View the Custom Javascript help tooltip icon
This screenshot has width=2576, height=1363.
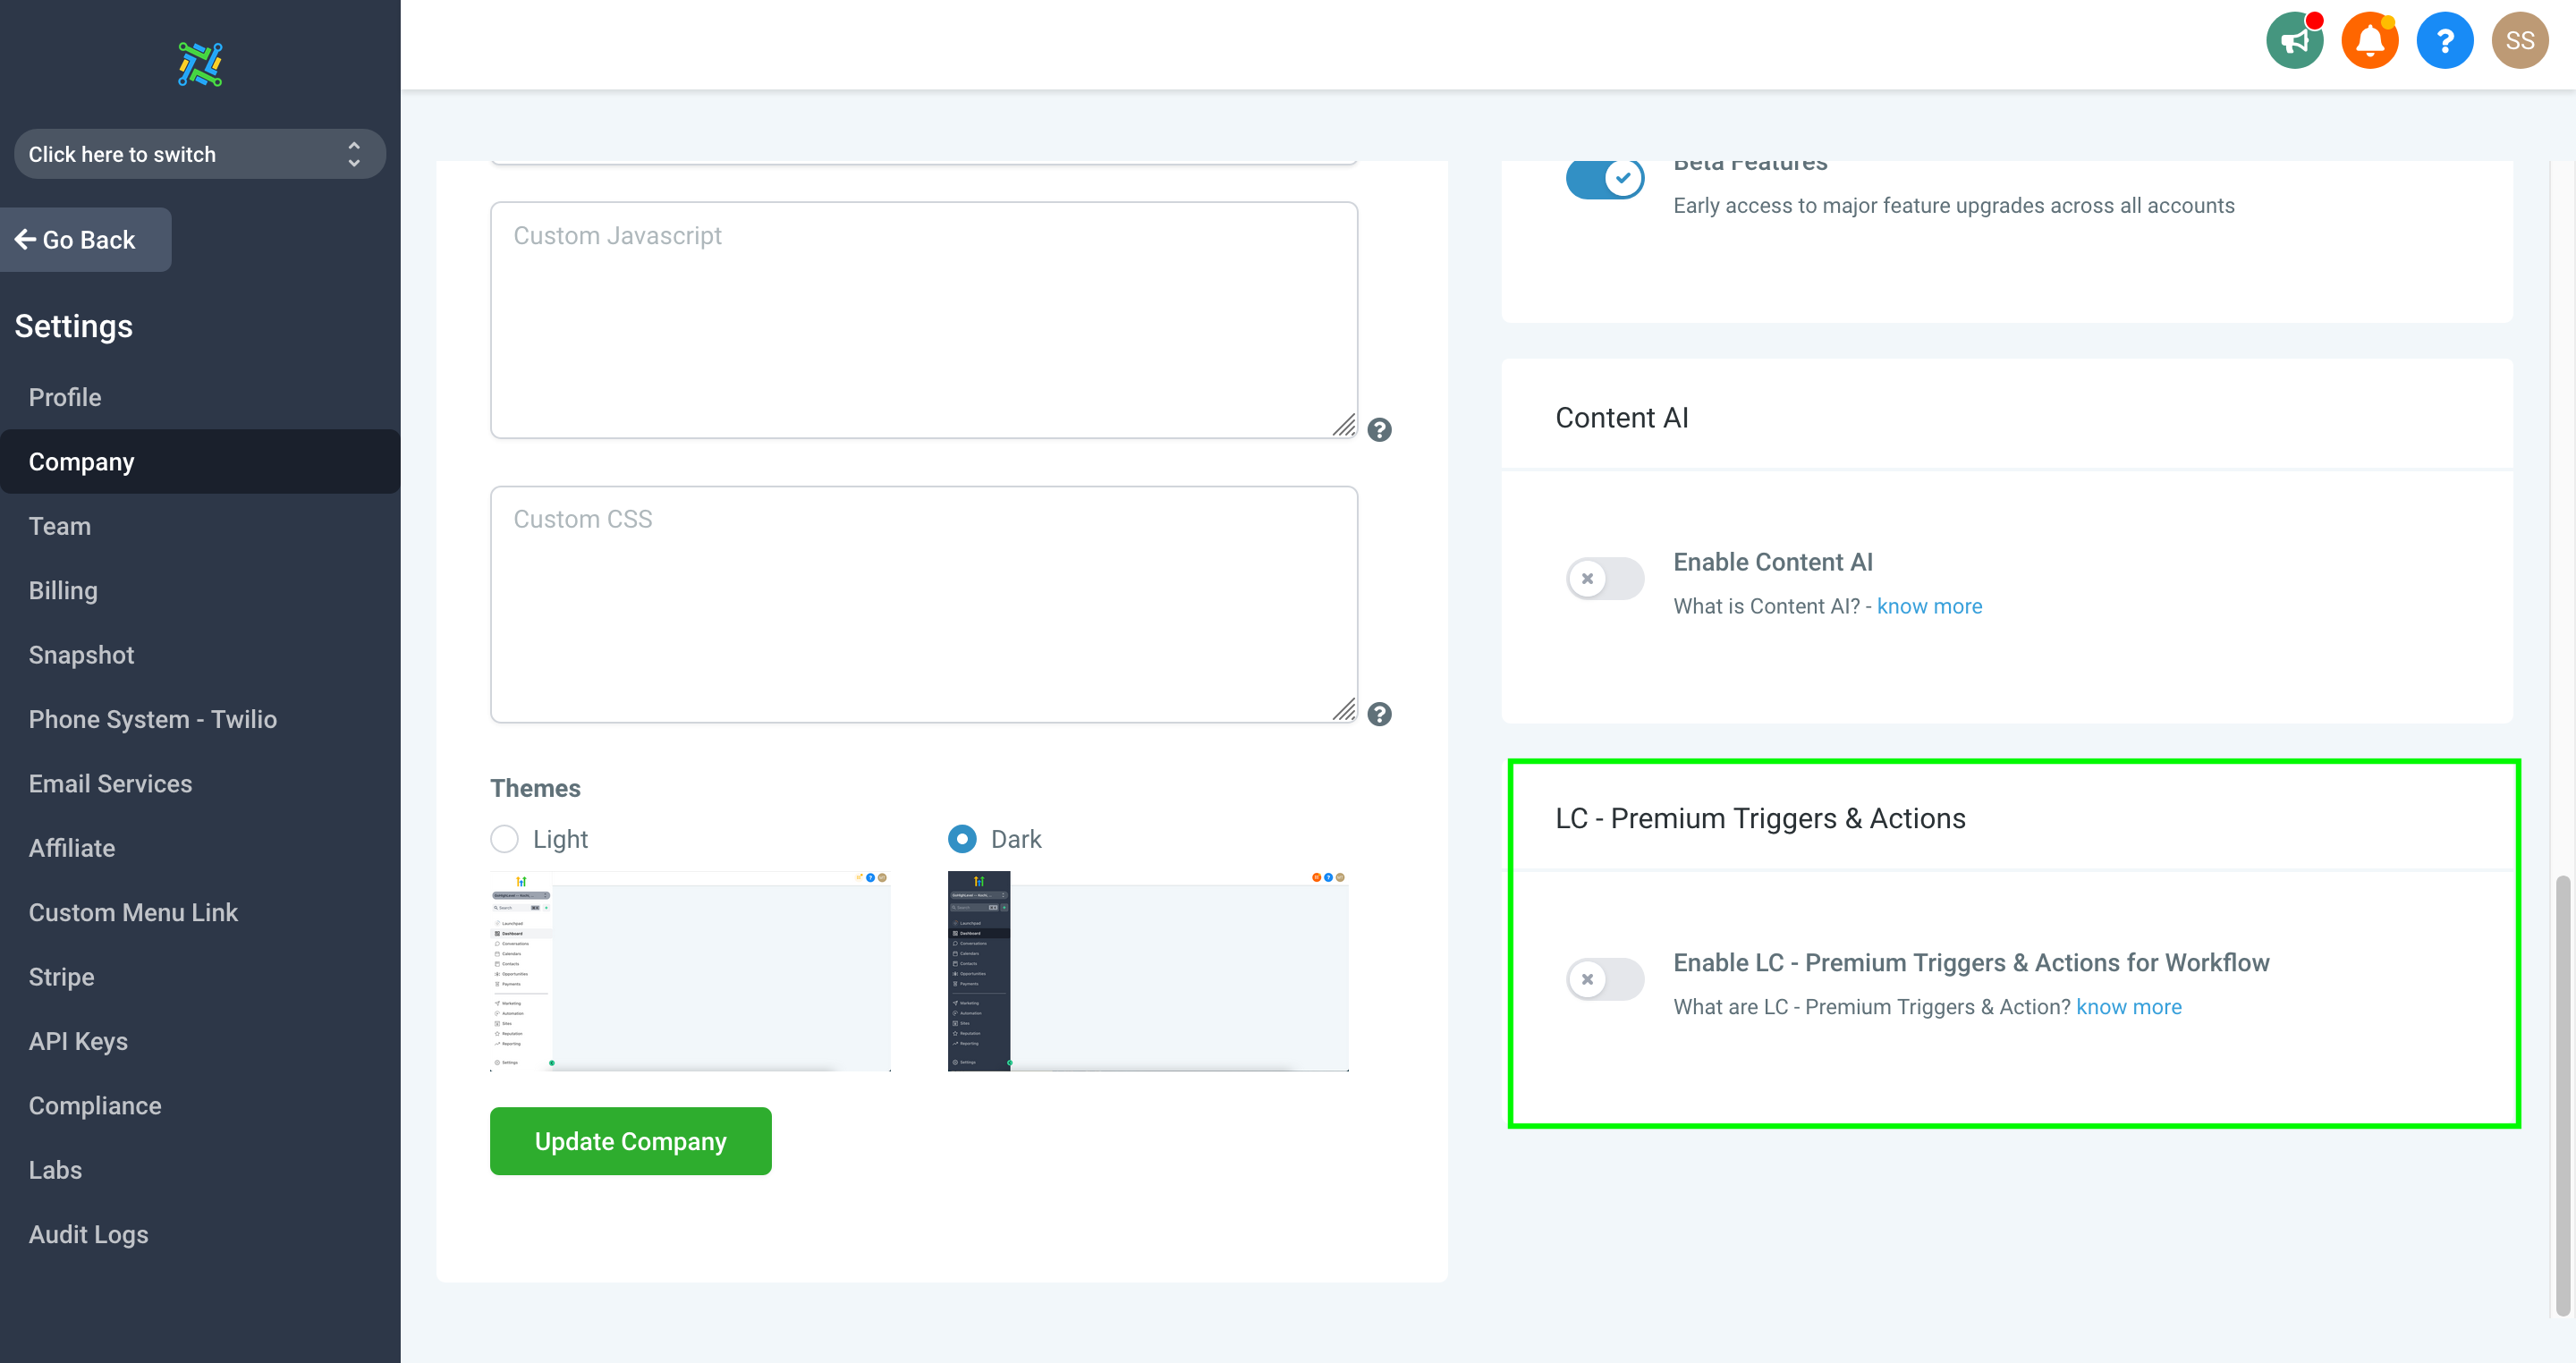(x=1380, y=430)
